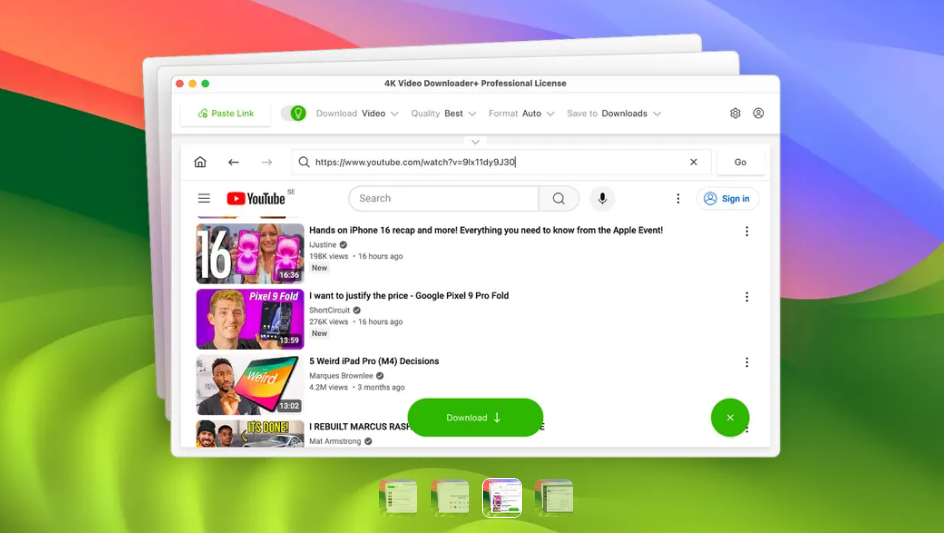
Task: Open the 5 Weird iPad Pro (M4) Decisions title
Action: click(374, 361)
